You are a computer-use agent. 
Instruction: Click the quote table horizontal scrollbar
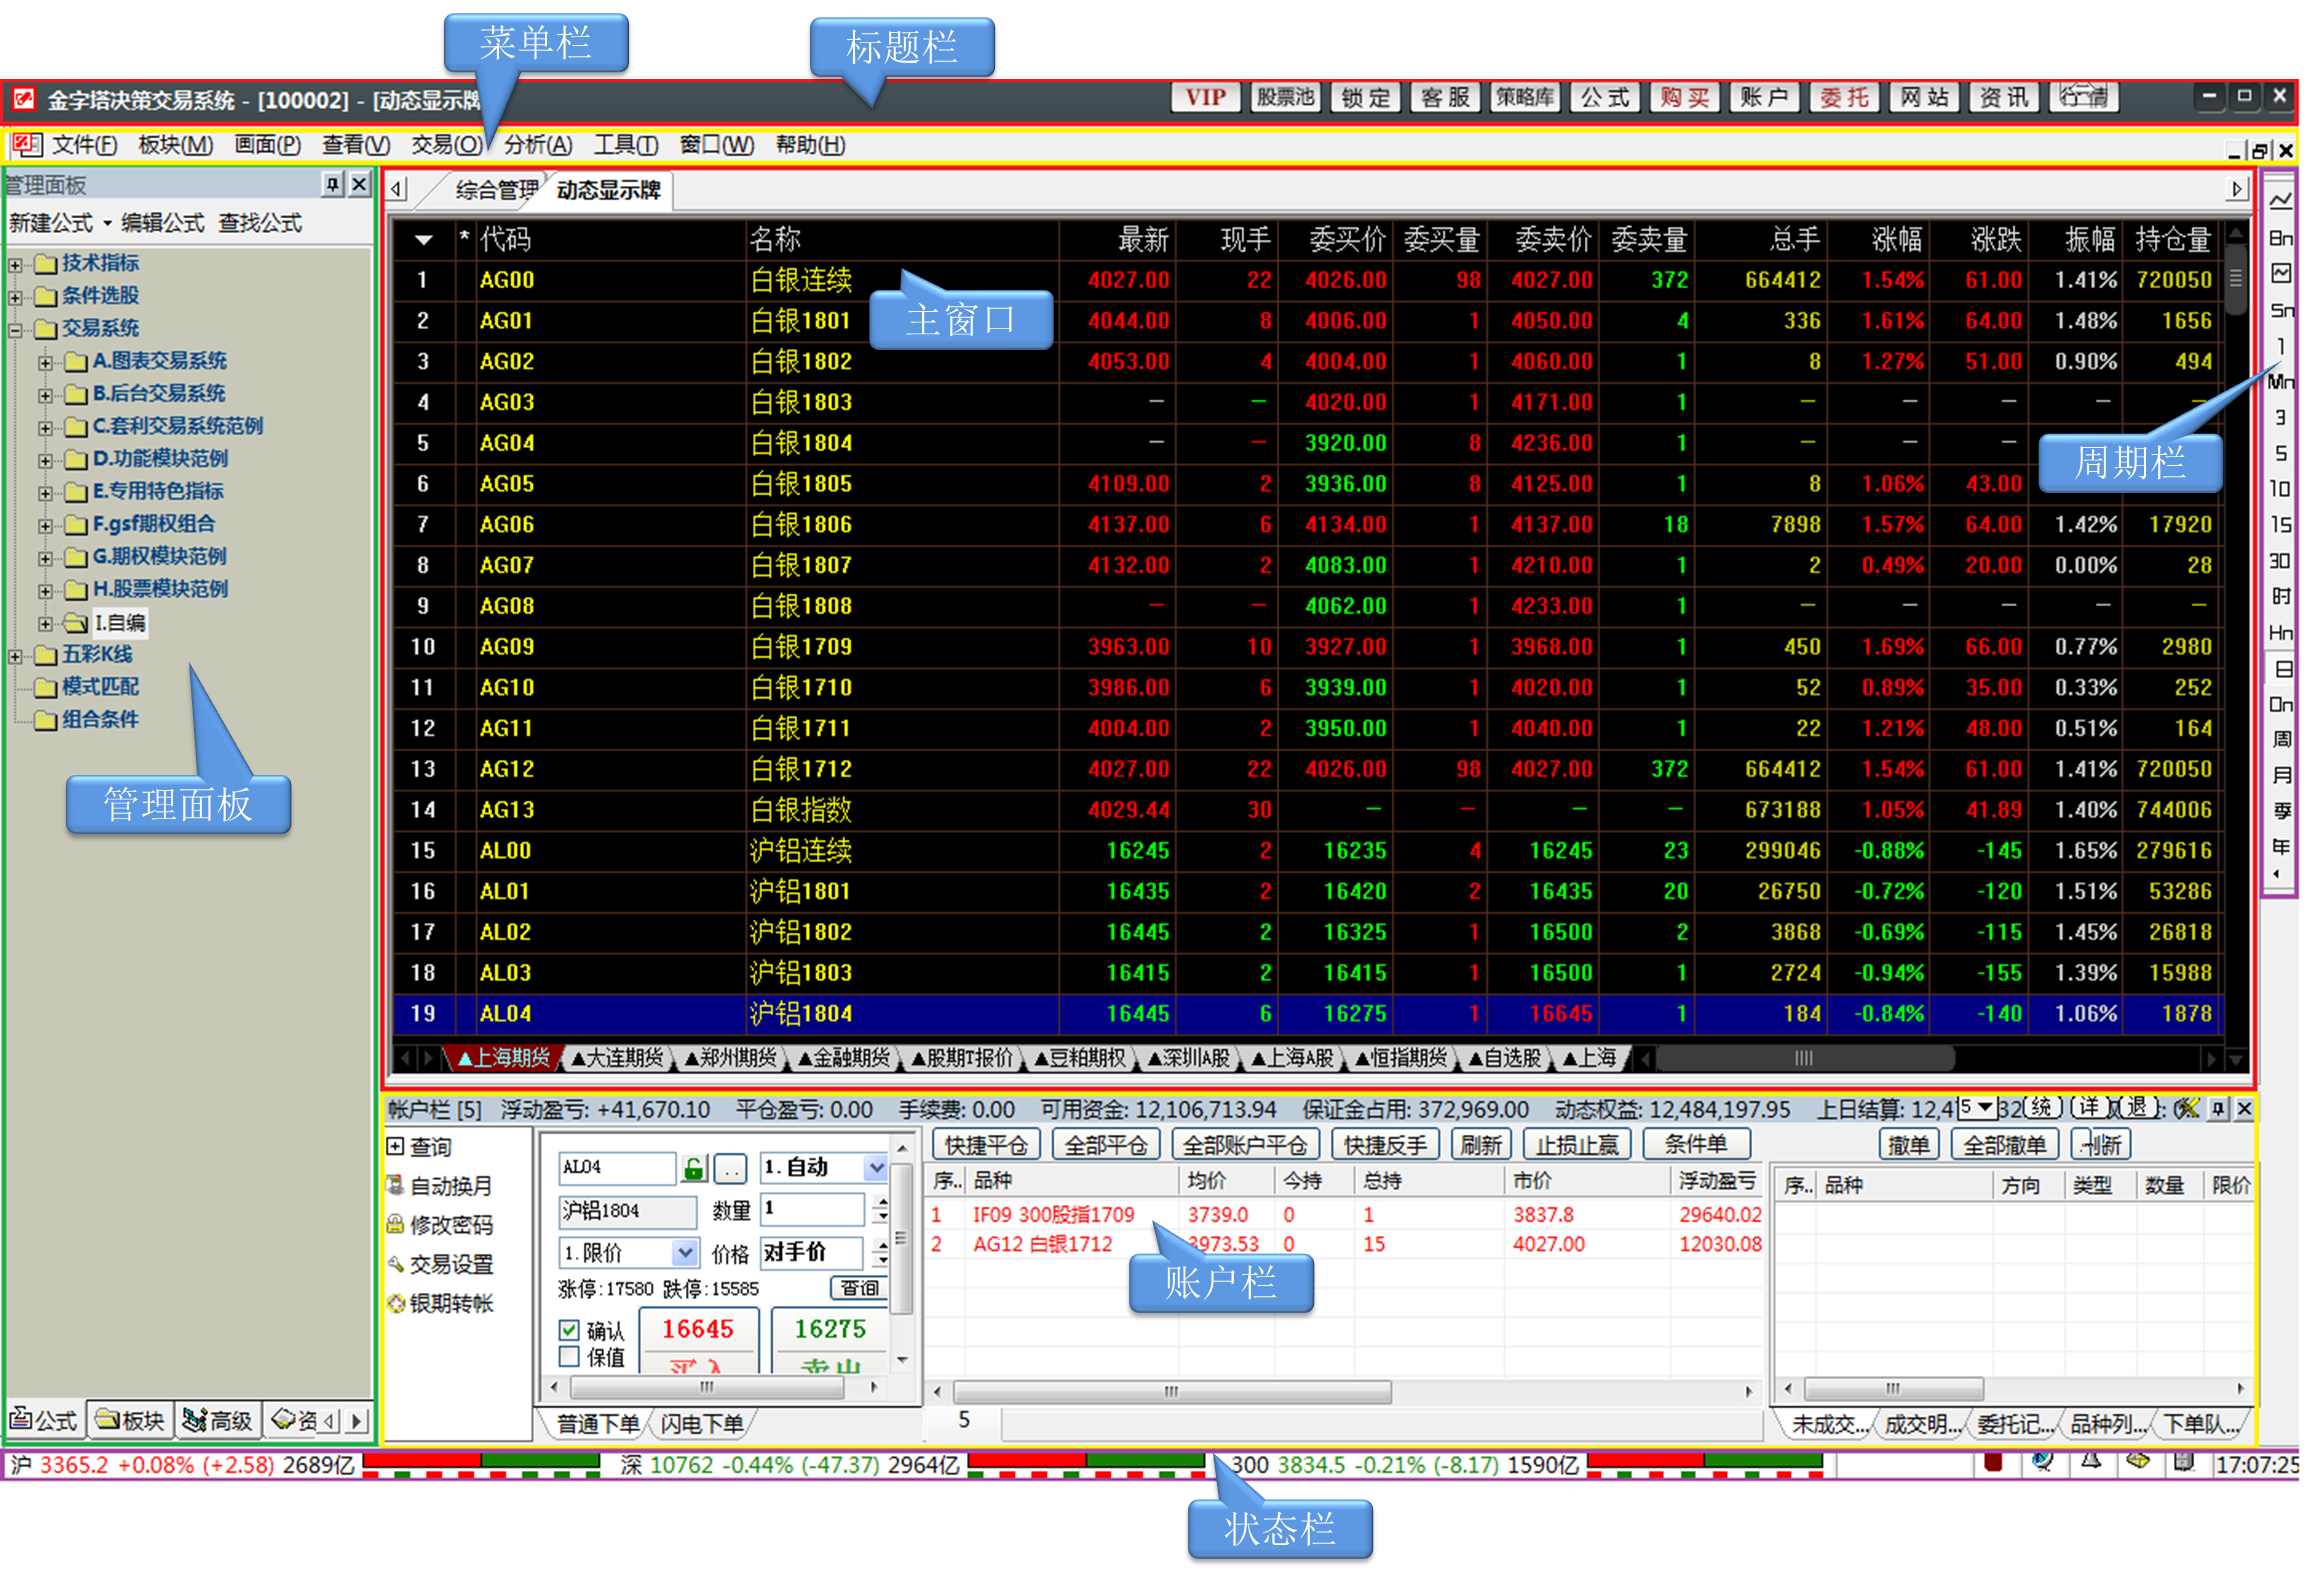[x=1803, y=1058]
